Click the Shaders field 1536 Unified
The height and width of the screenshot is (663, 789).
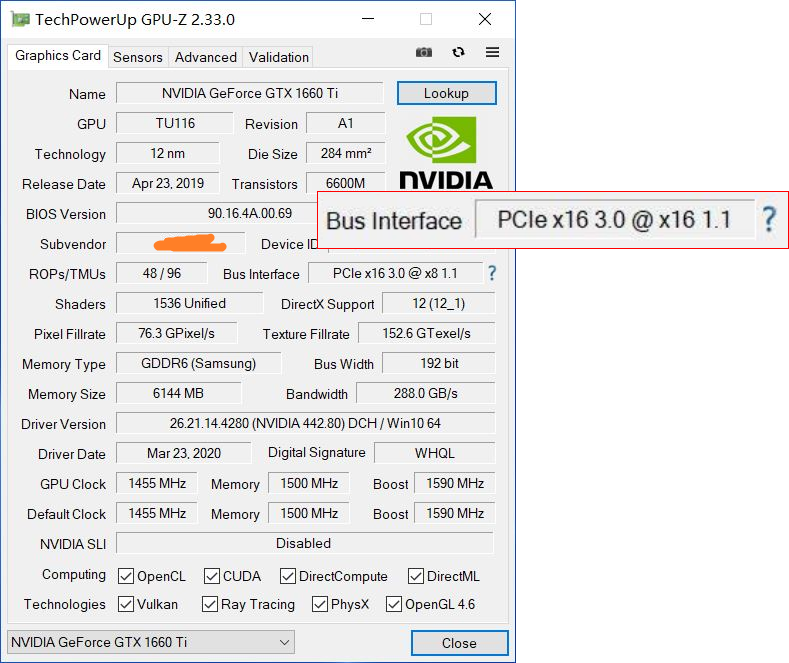pyautogui.click(x=189, y=303)
